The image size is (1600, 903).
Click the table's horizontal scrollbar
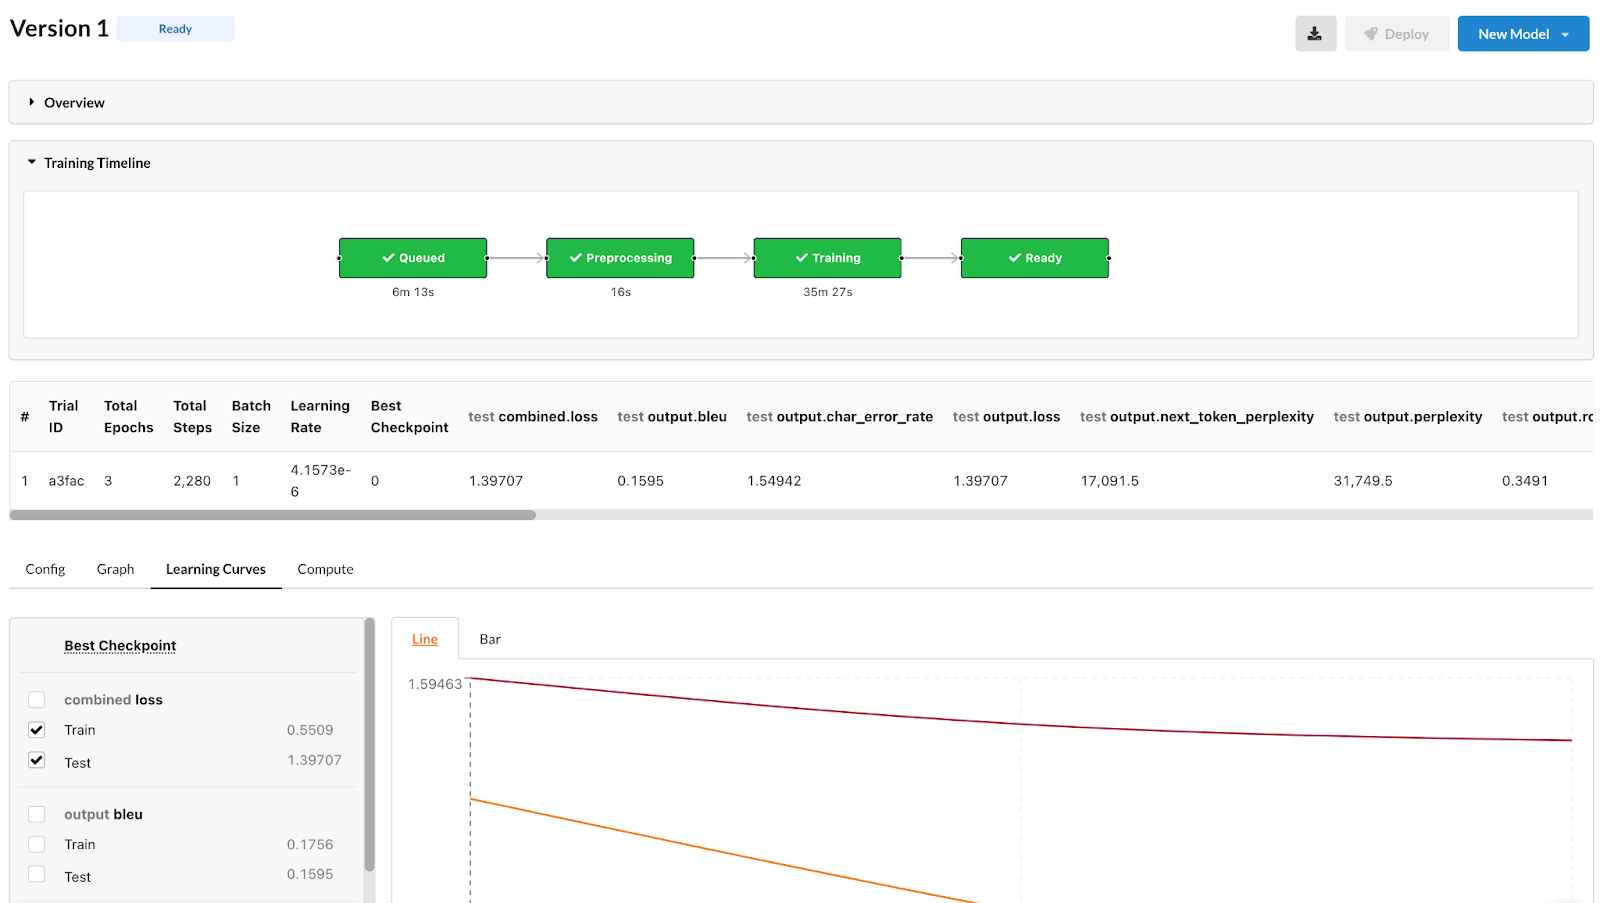(271, 514)
